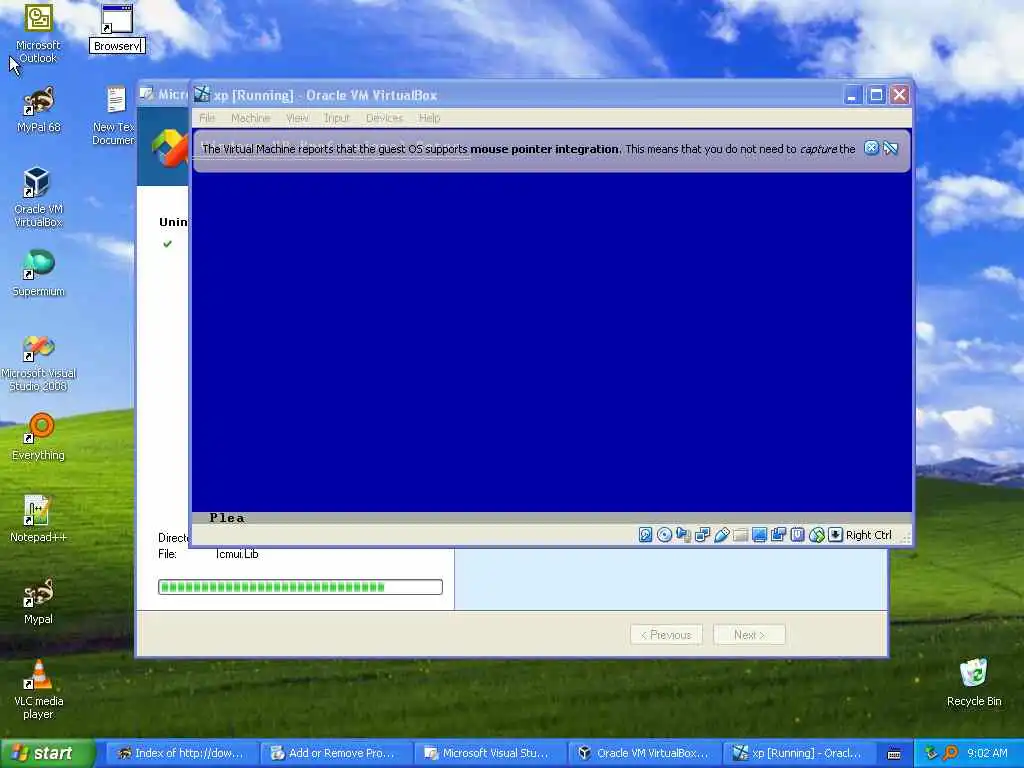Click the lcmui.Lib file name text
Screen dimensions: 1024x768
(236, 554)
